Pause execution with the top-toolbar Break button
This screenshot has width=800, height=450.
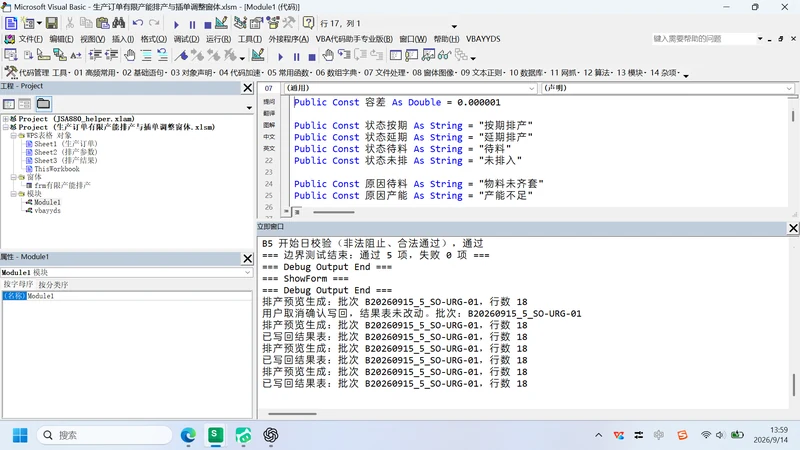[192, 24]
